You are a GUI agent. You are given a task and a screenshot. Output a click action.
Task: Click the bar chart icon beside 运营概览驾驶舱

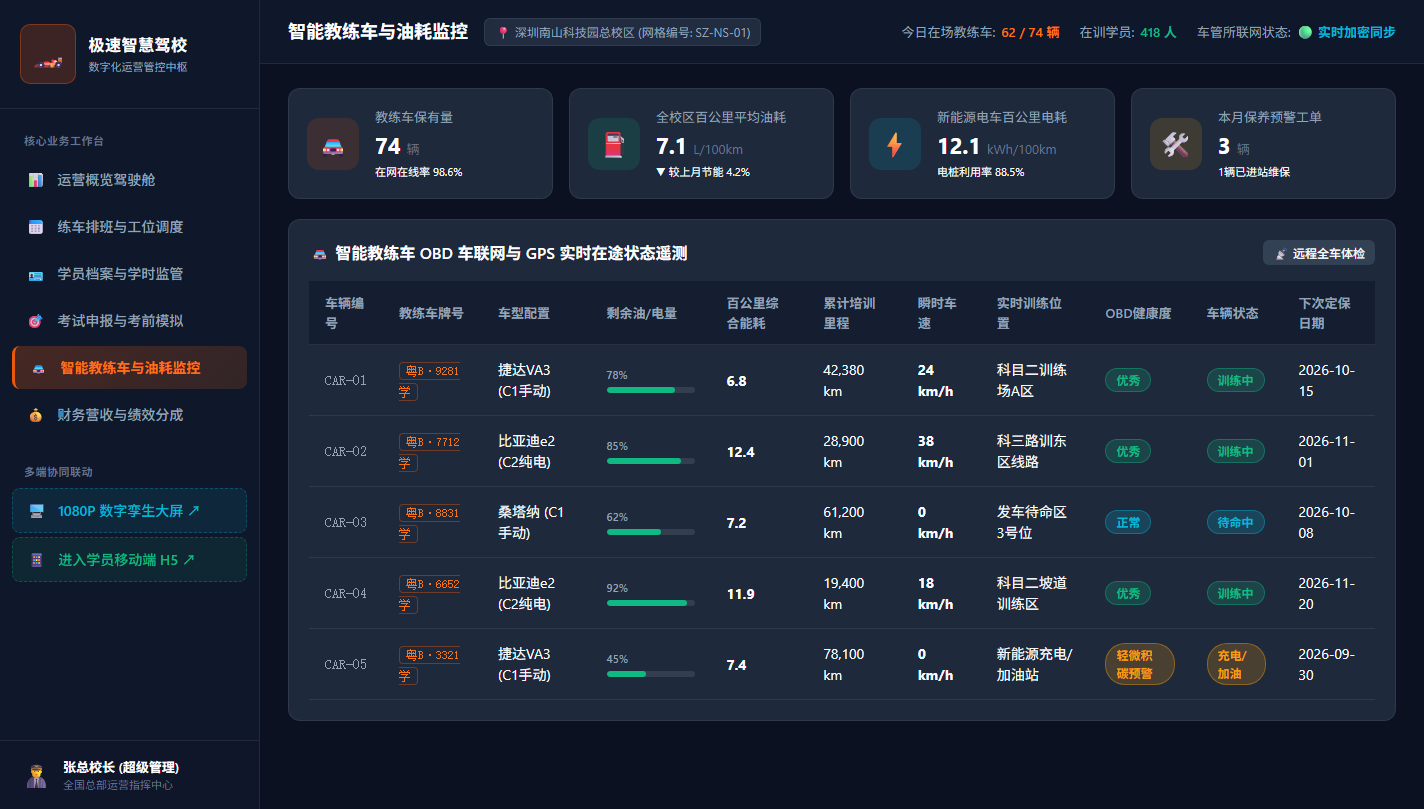coord(36,180)
